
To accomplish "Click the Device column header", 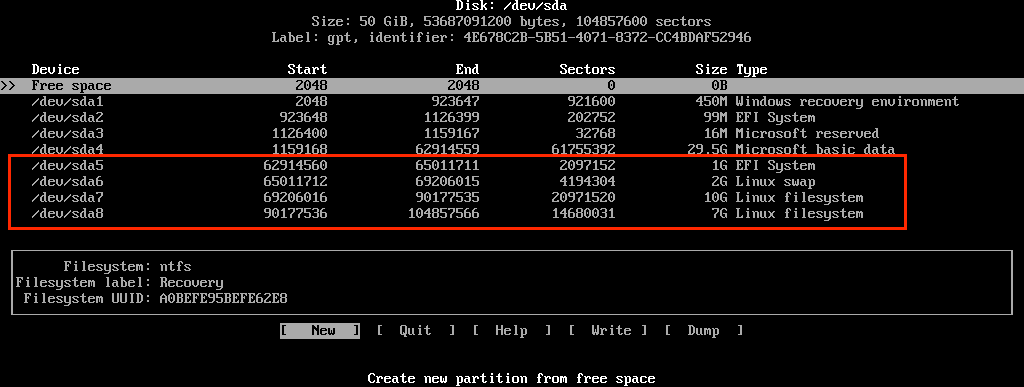I will [56, 69].
